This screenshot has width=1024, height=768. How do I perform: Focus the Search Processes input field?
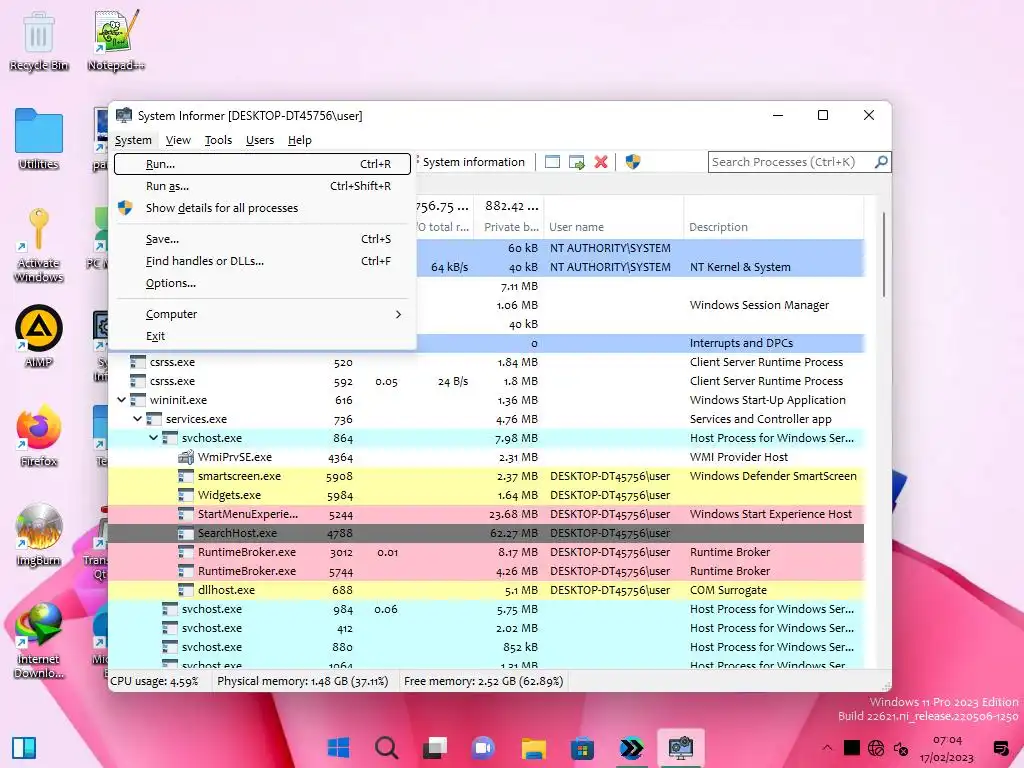coord(791,162)
